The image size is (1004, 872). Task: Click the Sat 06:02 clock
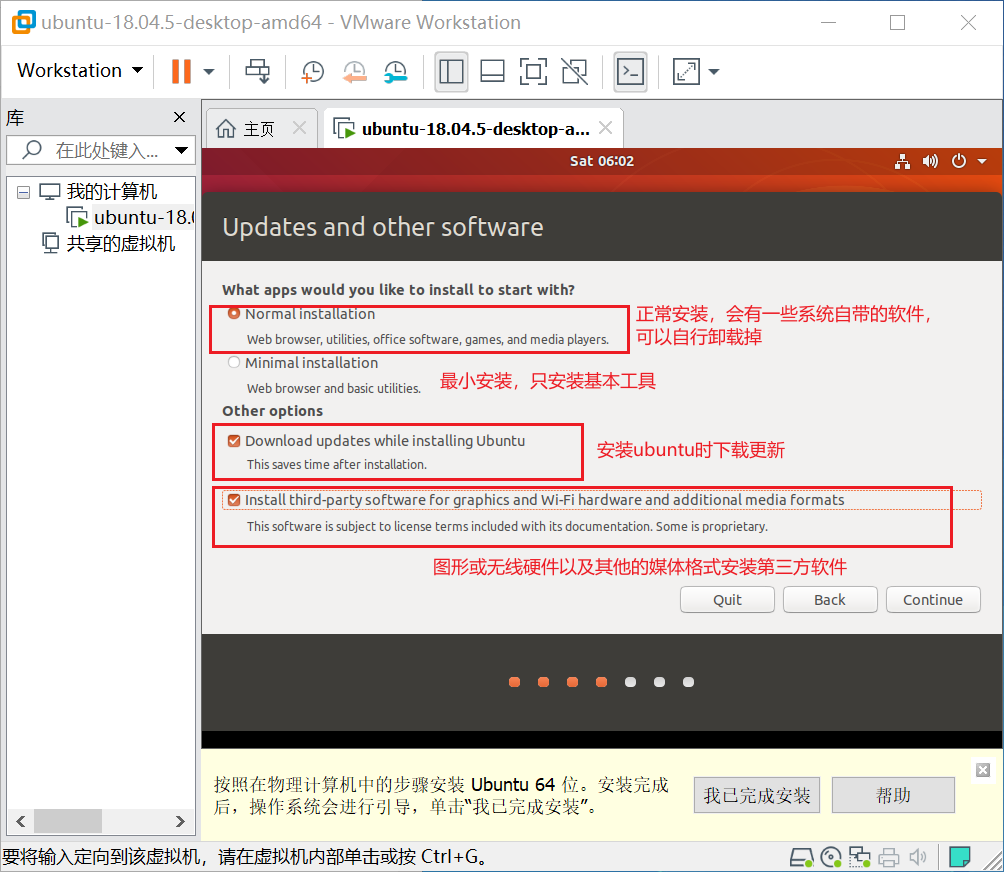602,161
